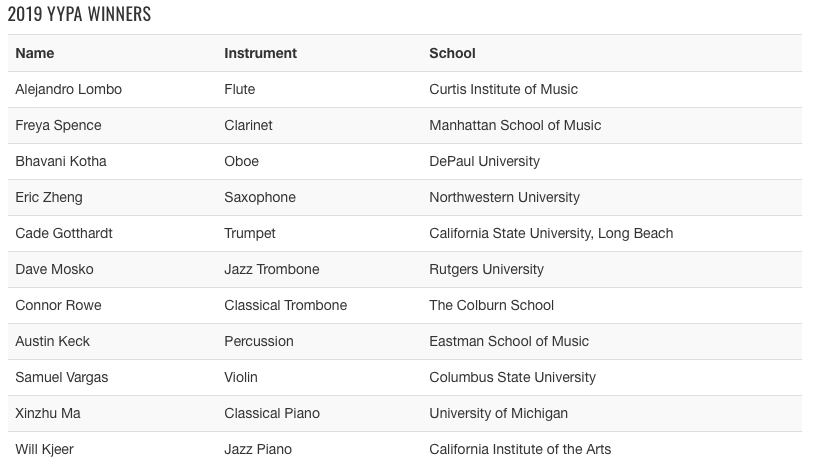The image size is (816, 473).
Task: Click California Institute of the Arts
Action: [520, 449]
